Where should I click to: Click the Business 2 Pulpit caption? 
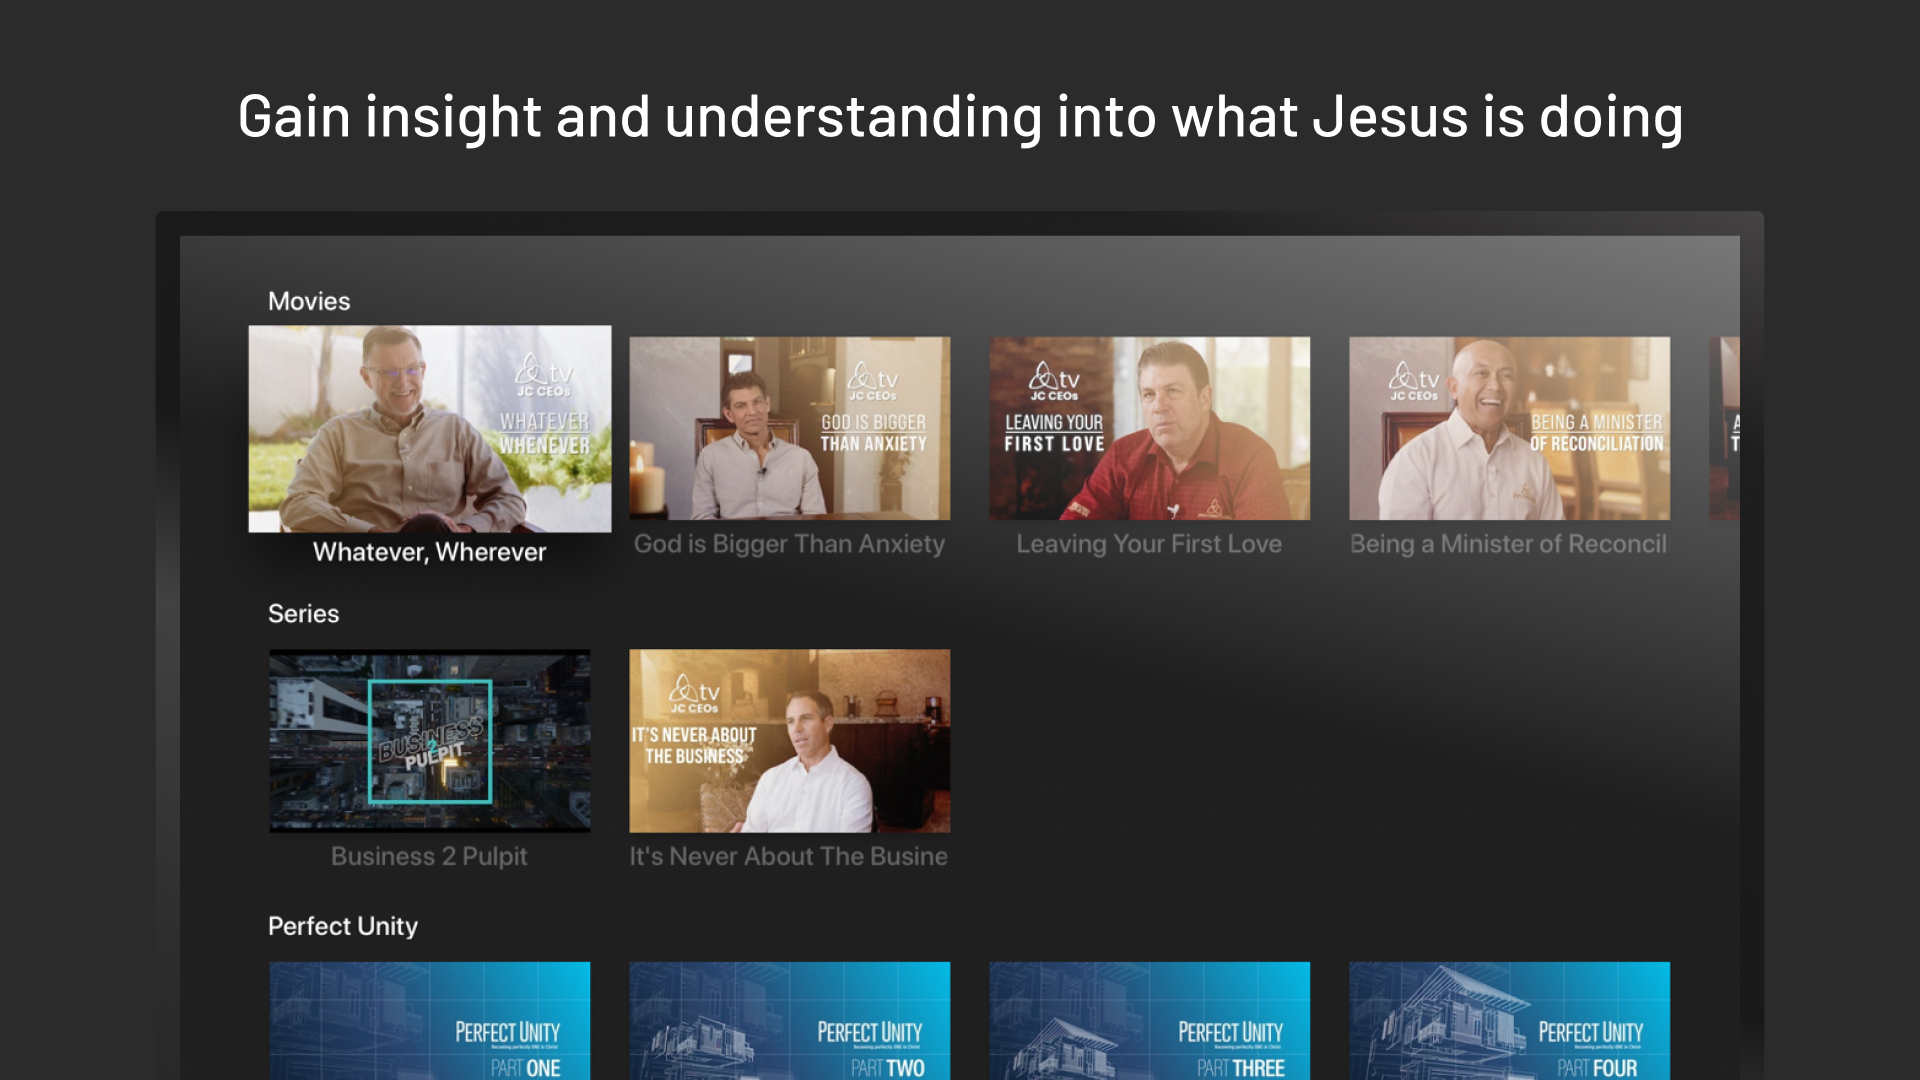429,856
